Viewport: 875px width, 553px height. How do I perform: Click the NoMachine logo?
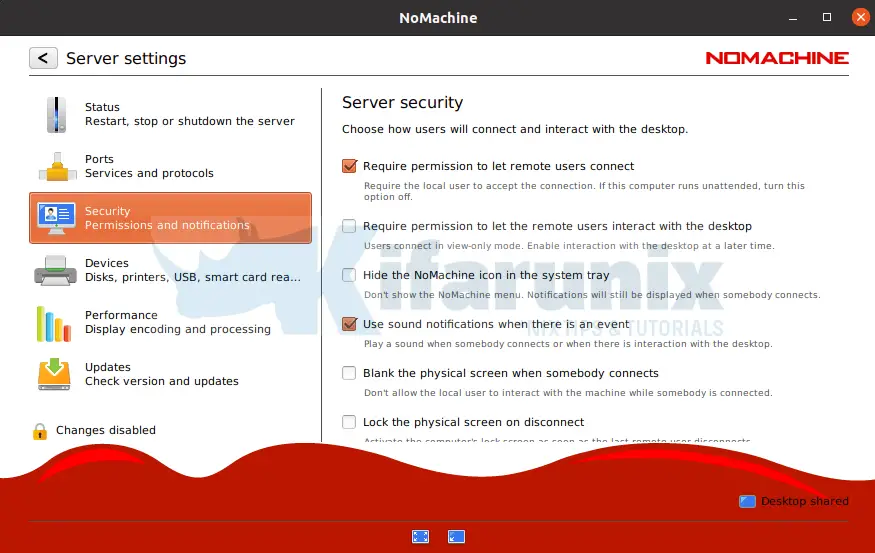(777, 58)
